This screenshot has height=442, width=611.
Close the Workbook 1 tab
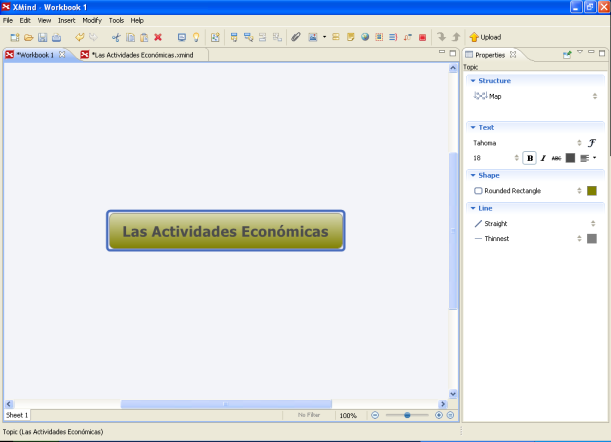(62, 55)
